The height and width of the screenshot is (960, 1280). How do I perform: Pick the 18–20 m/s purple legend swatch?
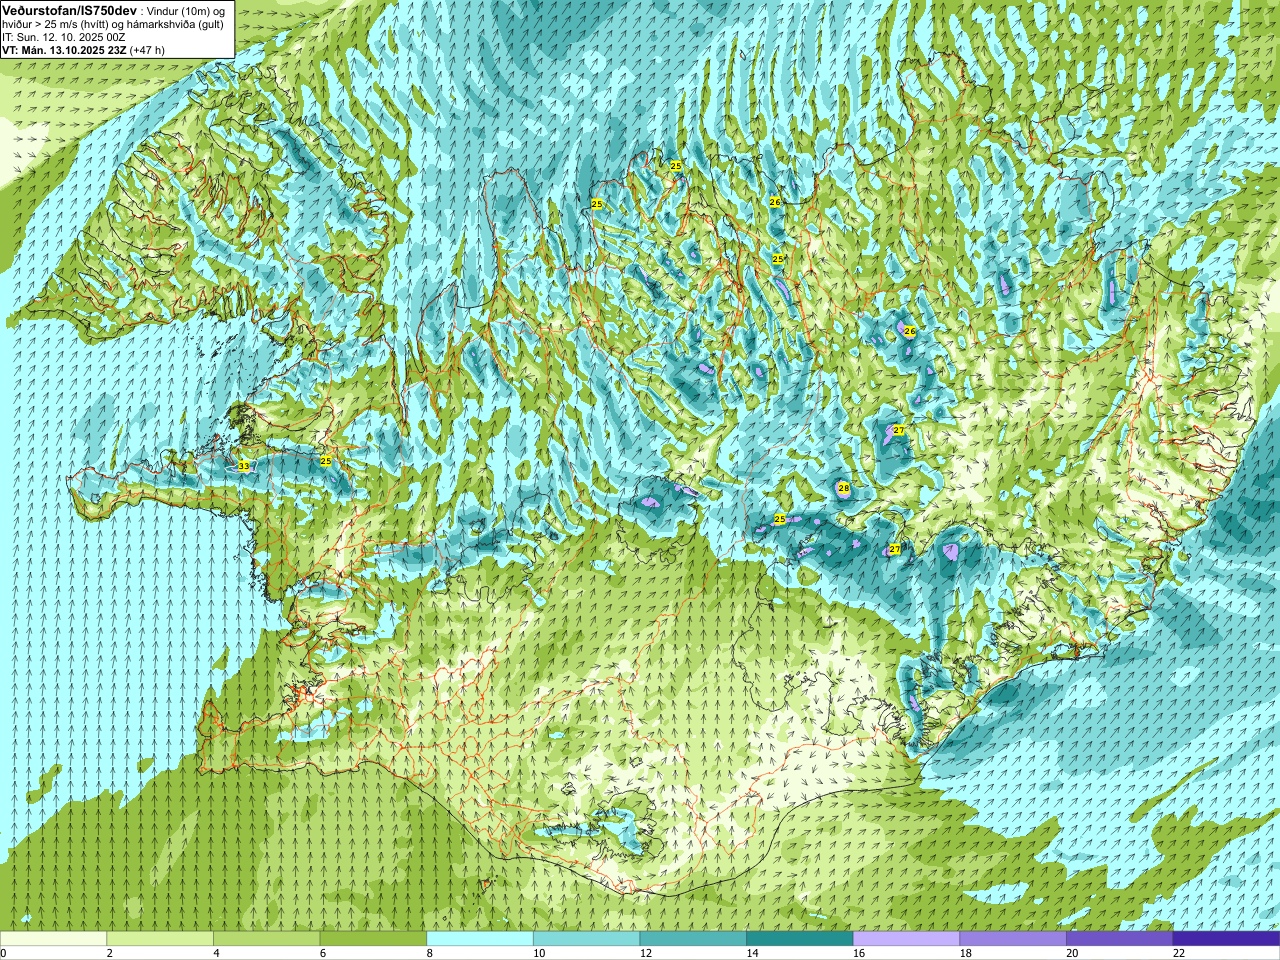1013,939
